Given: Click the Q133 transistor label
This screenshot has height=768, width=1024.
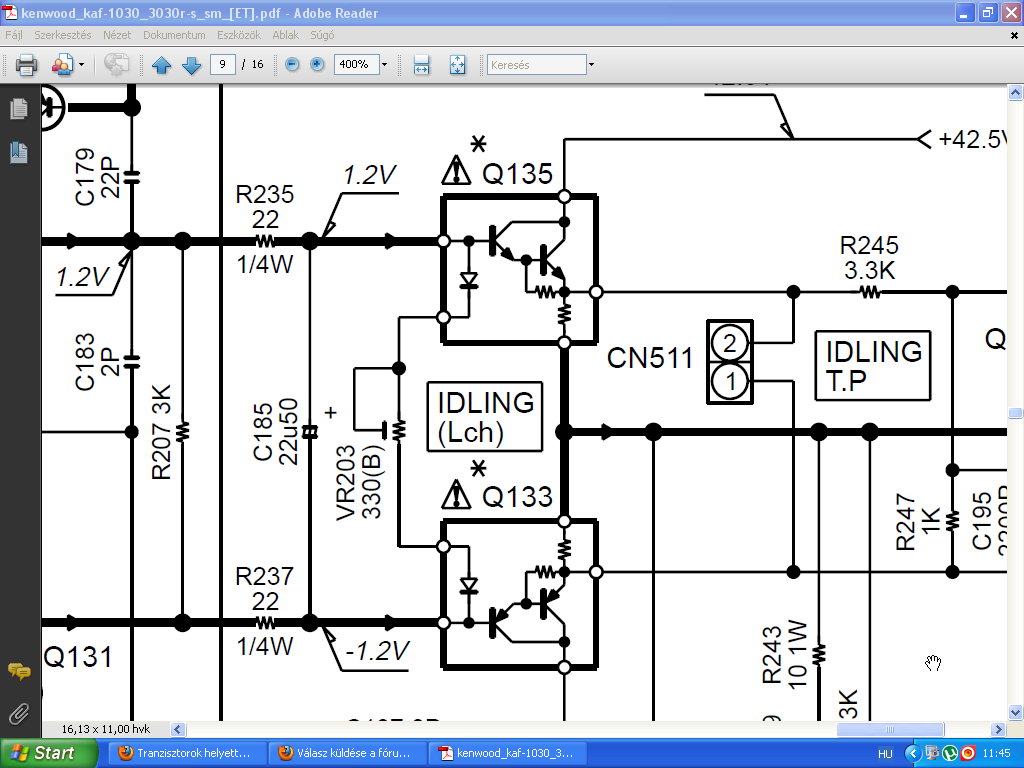Looking at the screenshot, I should [x=517, y=497].
